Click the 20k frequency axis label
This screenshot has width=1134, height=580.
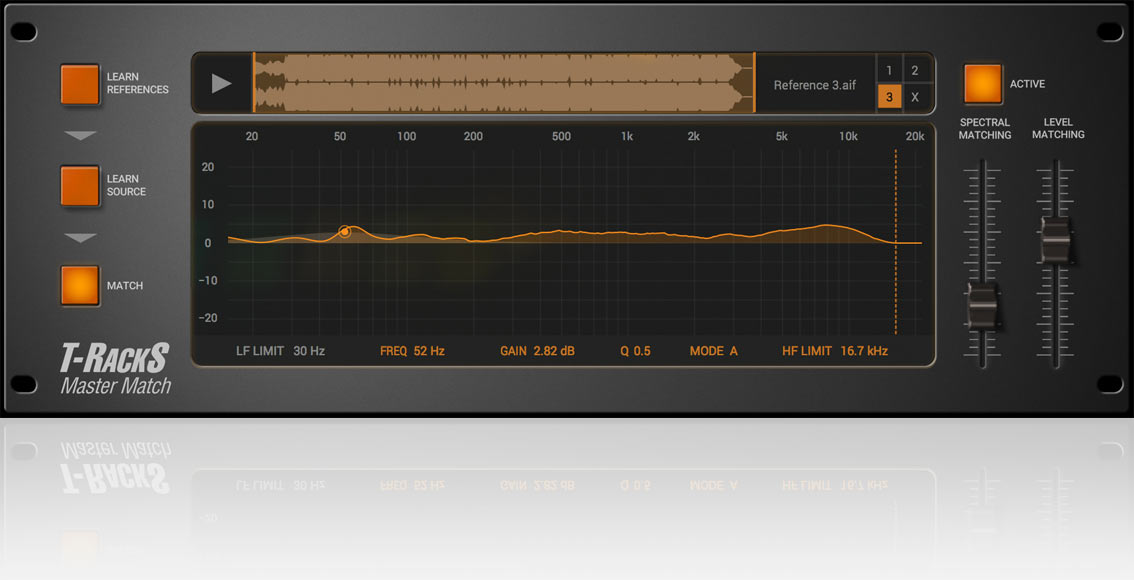915,136
